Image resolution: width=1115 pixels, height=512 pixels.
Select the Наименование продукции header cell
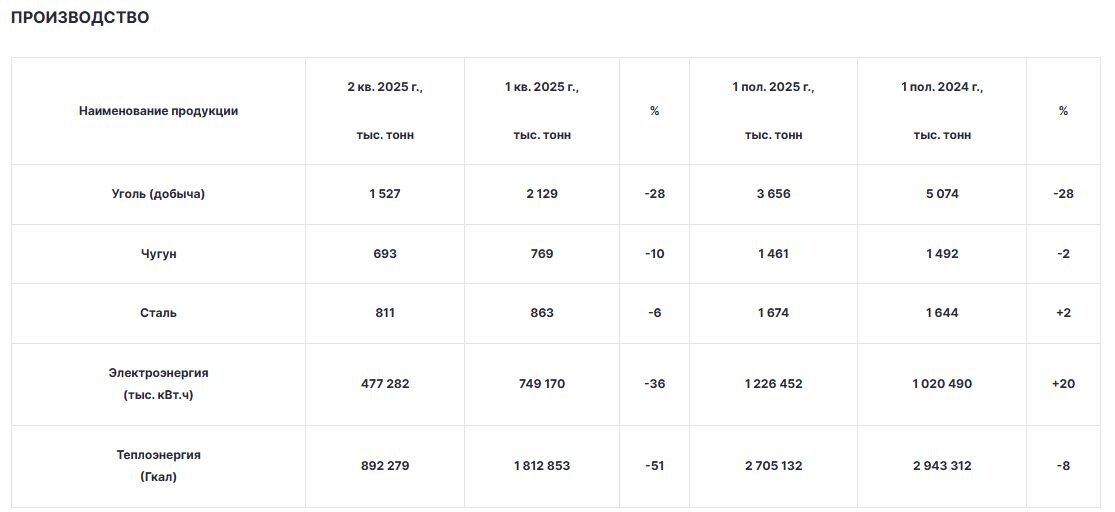click(159, 111)
